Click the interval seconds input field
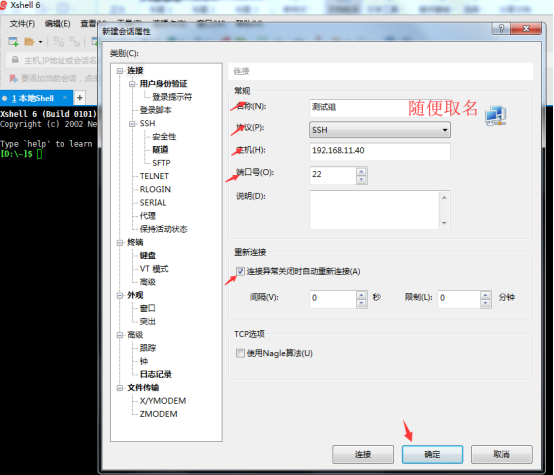This screenshot has height=475, width=554. click(x=333, y=299)
